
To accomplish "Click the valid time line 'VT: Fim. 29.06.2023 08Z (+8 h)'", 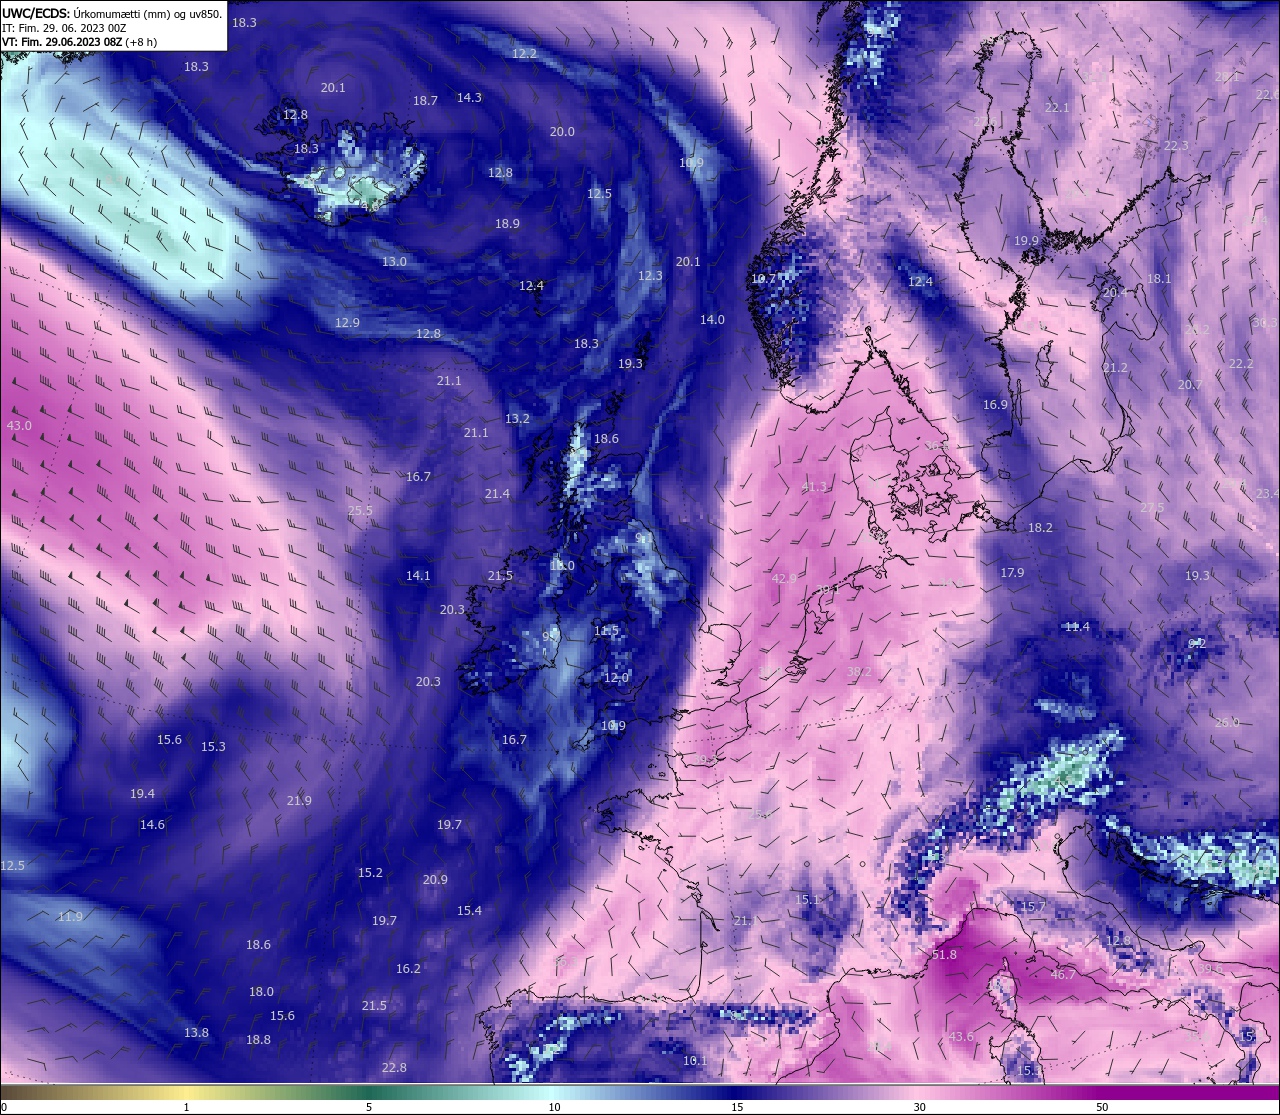I will click(79, 42).
